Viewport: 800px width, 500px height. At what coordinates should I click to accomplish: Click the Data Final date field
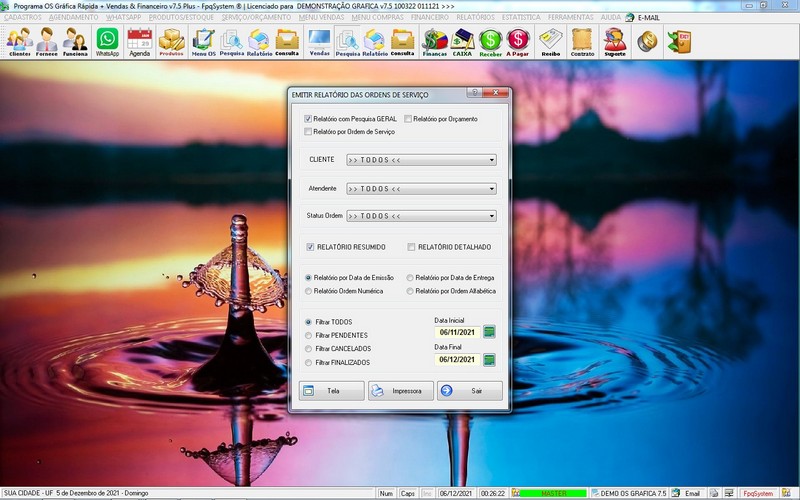tap(456, 360)
